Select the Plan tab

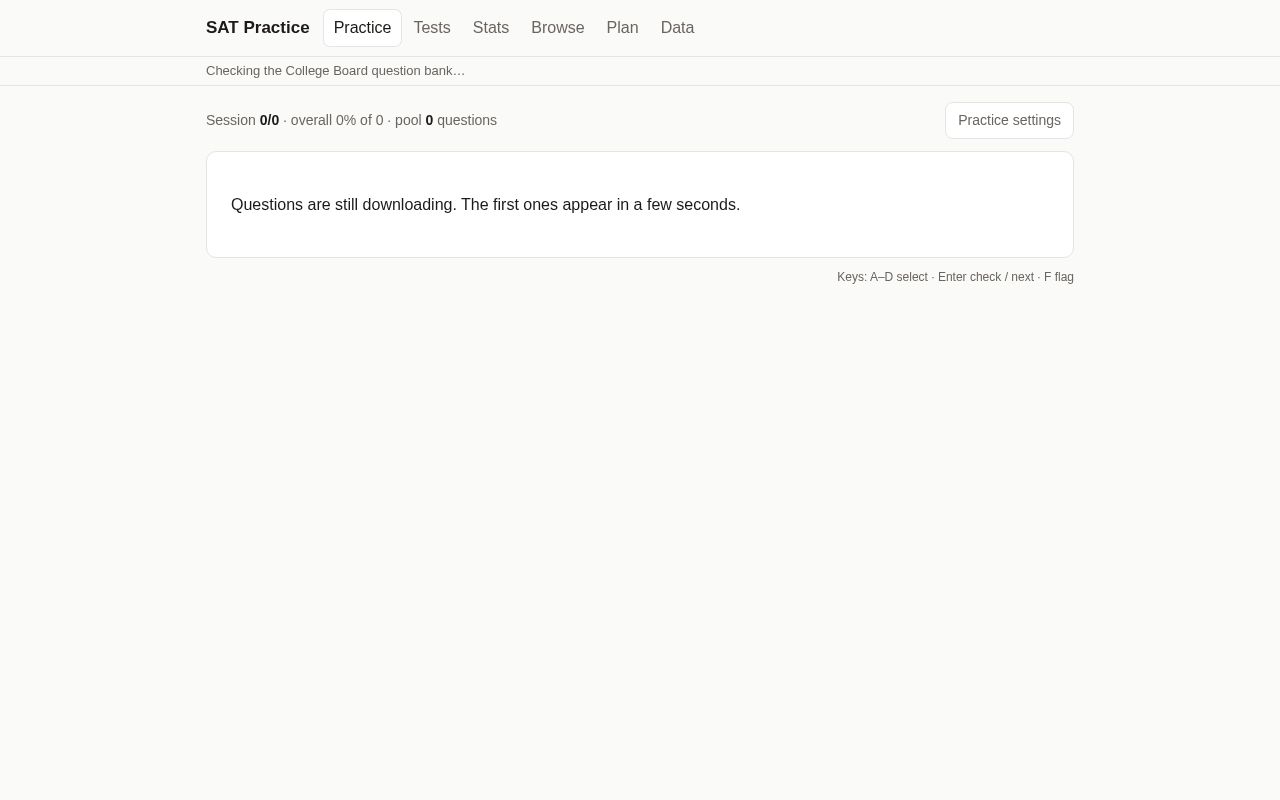tap(622, 28)
